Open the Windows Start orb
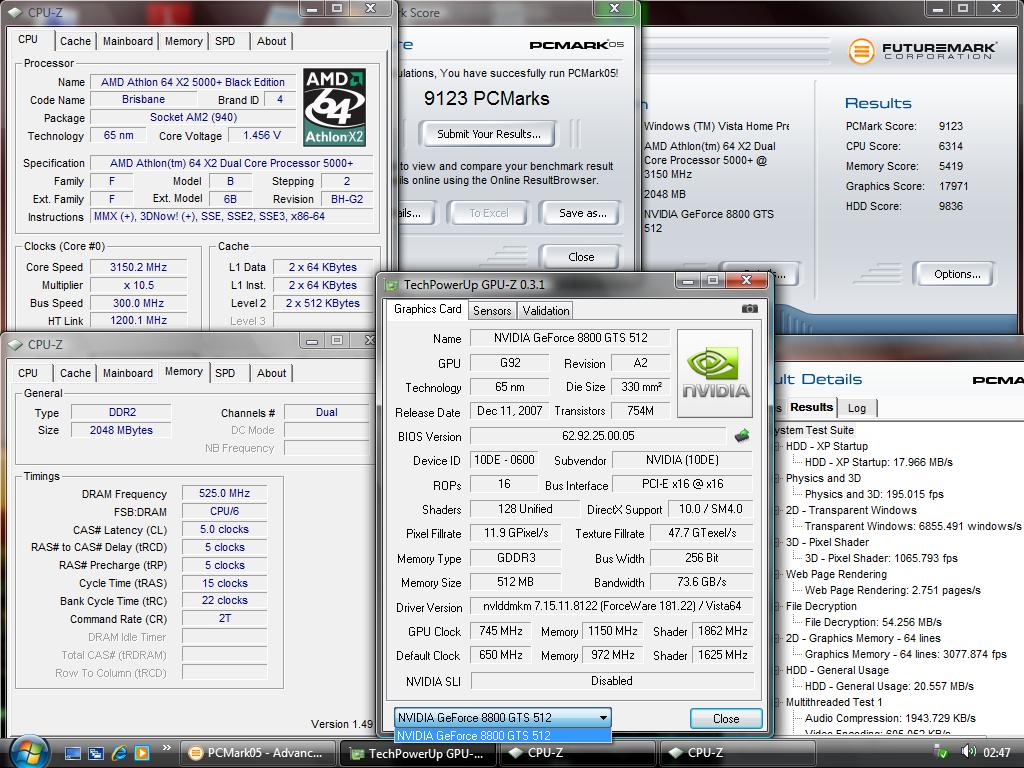 click(28, 752)
